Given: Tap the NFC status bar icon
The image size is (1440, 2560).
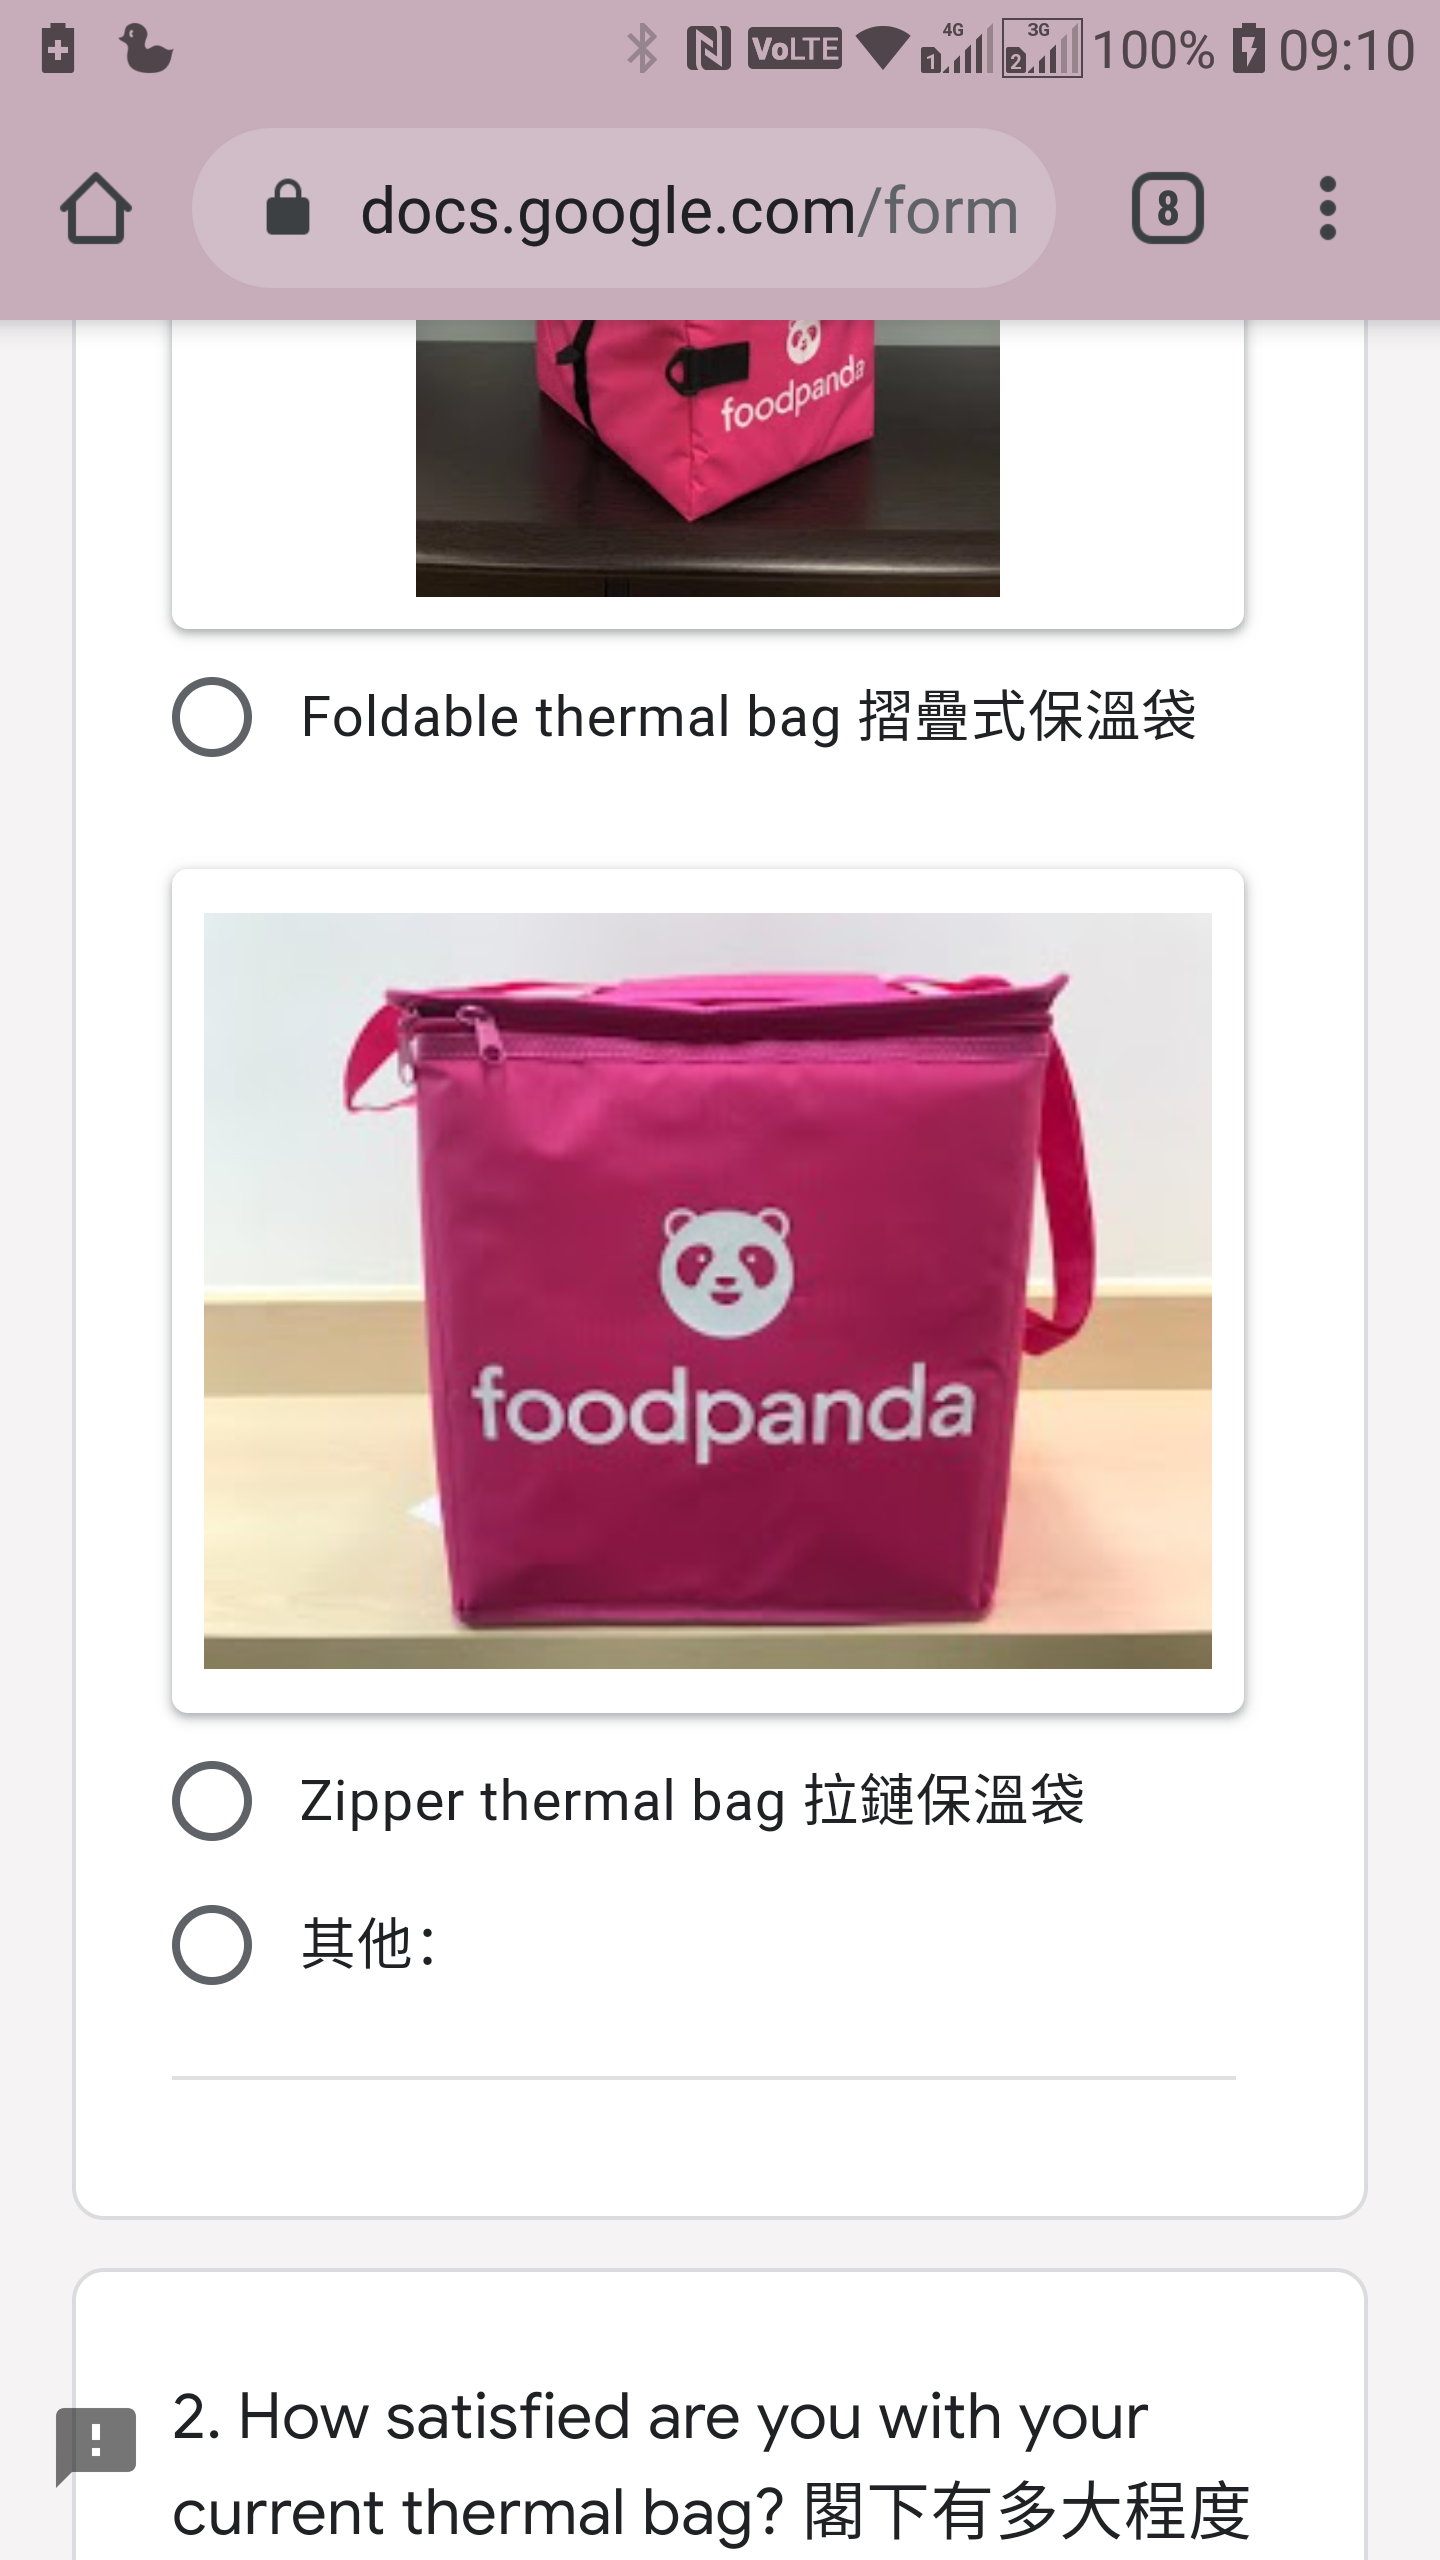Looking at the screenshot, I should (708, 49).
